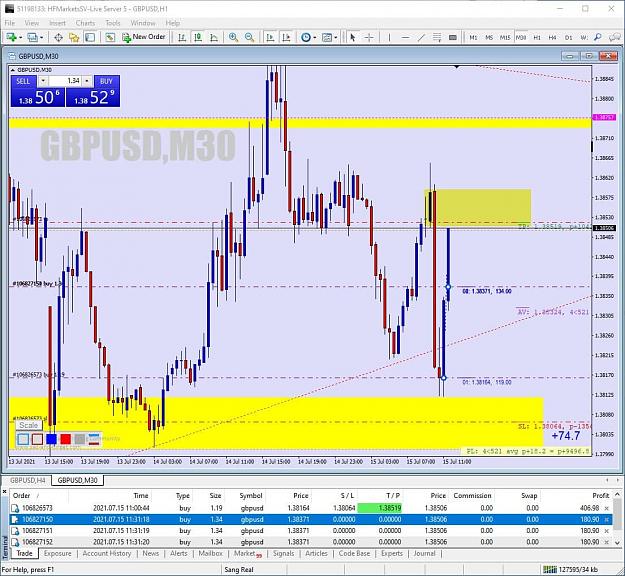
Task: Close order 106826573 with the x
Action: [x=607, y=508]
